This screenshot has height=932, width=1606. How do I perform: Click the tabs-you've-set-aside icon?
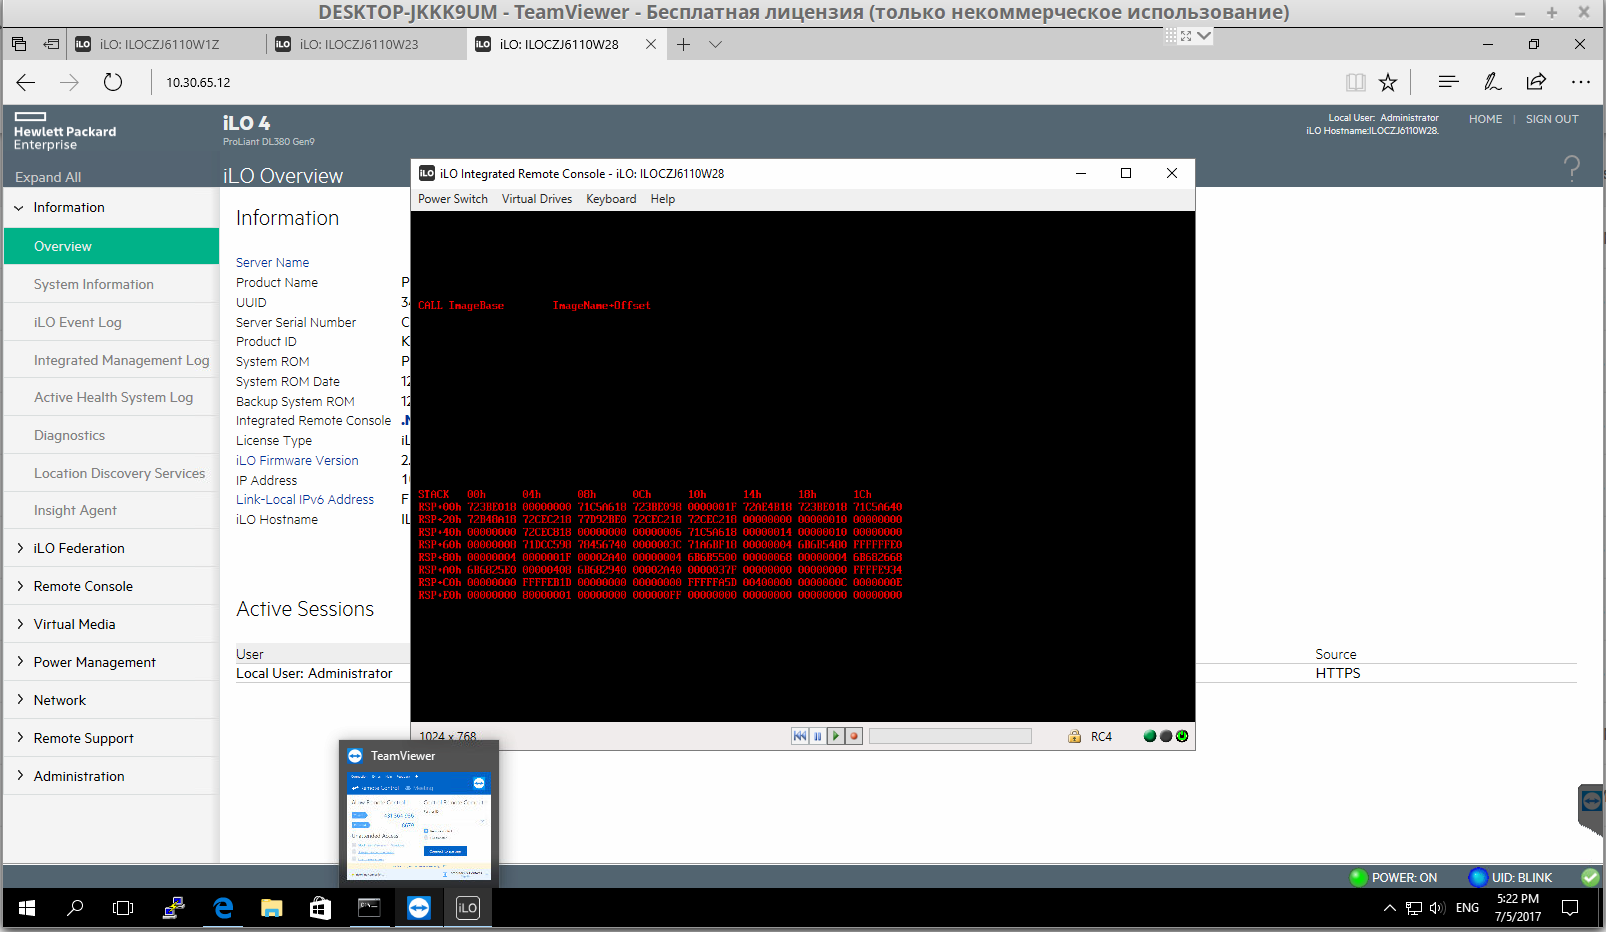19,44
